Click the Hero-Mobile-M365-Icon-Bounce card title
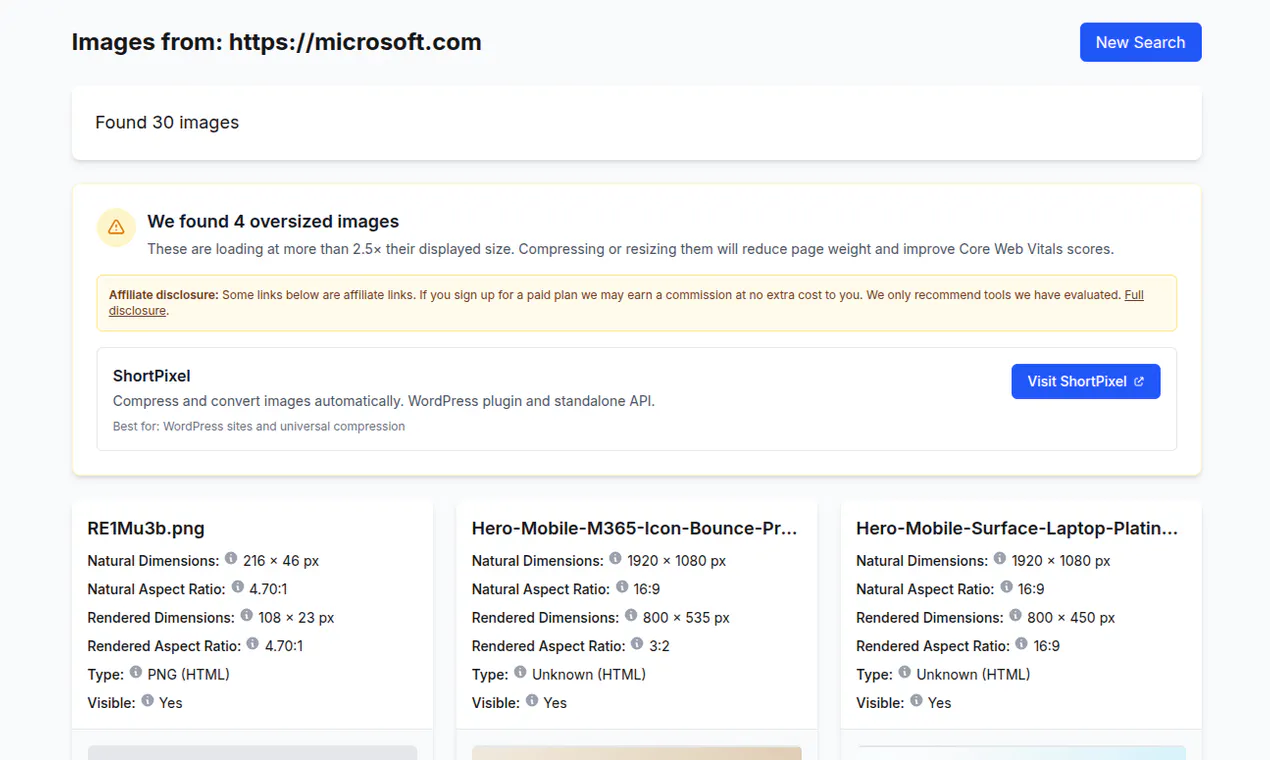Viewport: 1270px width, 760px height. (x=635, y=528)
